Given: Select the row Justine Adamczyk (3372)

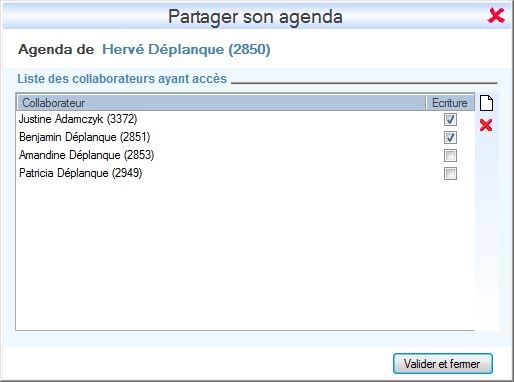Looking at the screenshot, I should pos(245,119).
